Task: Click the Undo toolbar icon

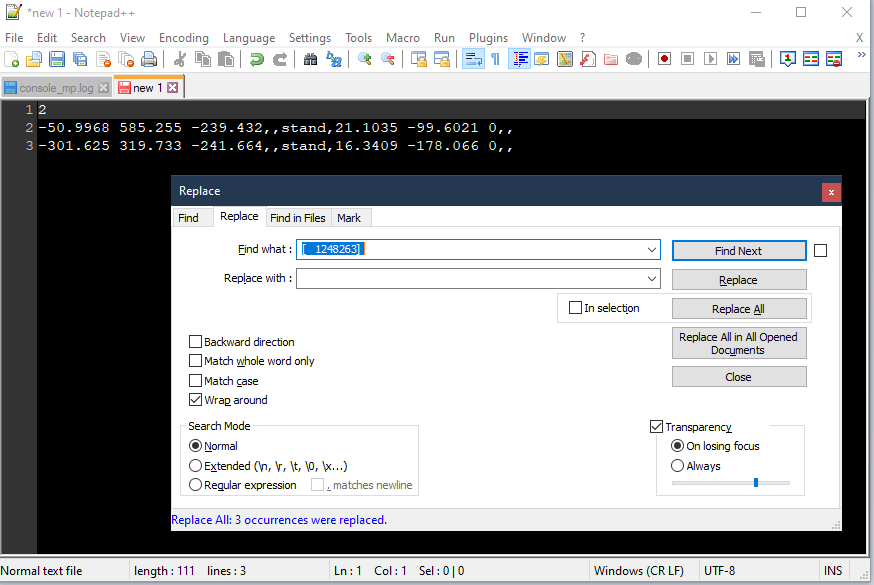Action: click(x=257, y=59)
